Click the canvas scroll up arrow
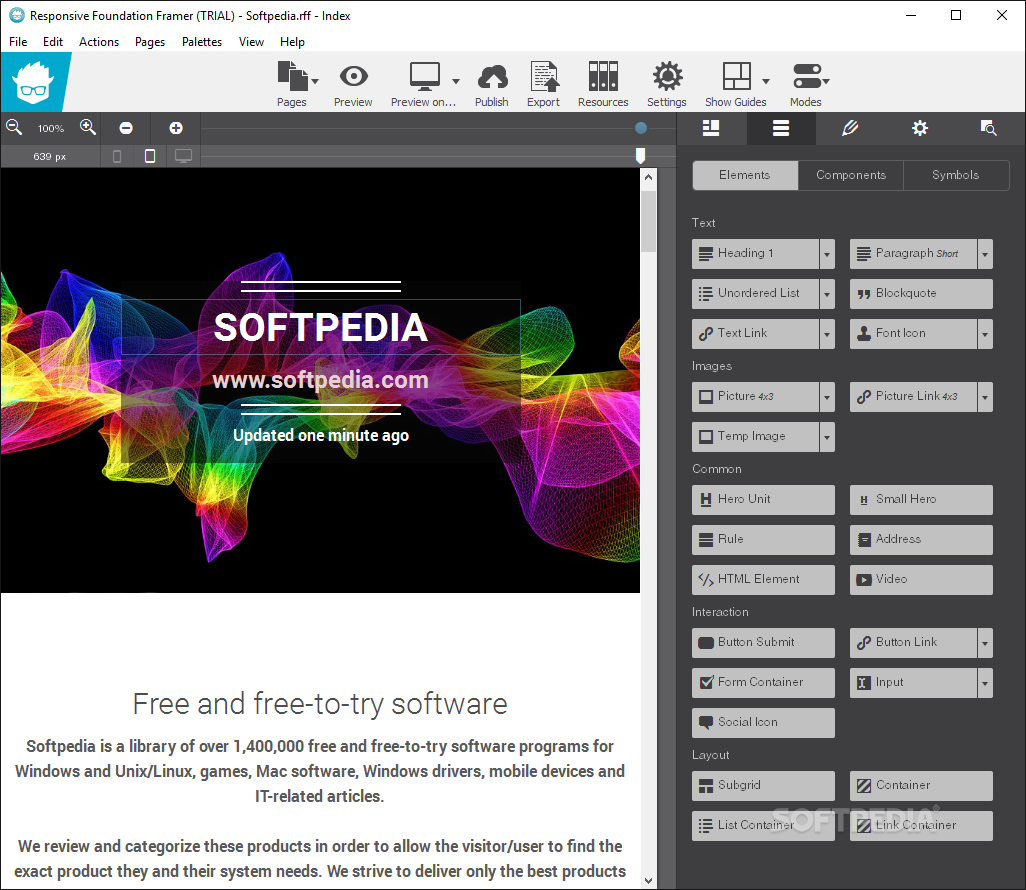 coord(648,177)
